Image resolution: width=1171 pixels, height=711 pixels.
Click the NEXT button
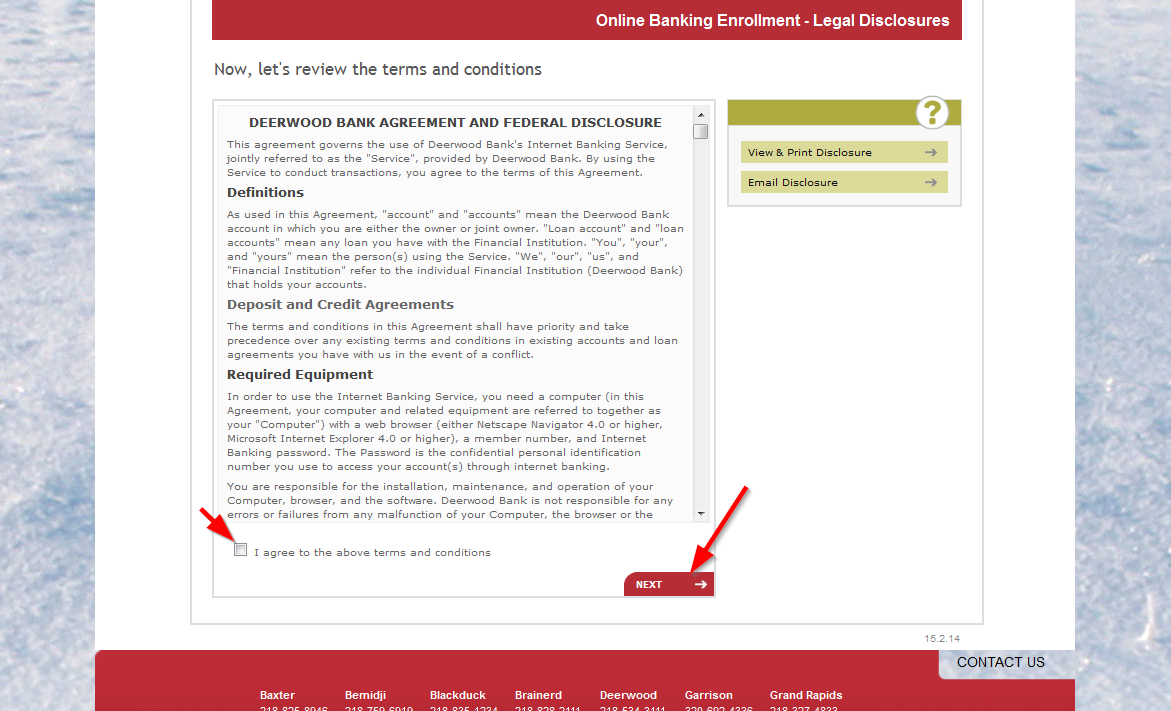pyautogui.click(x=668, y=584)
